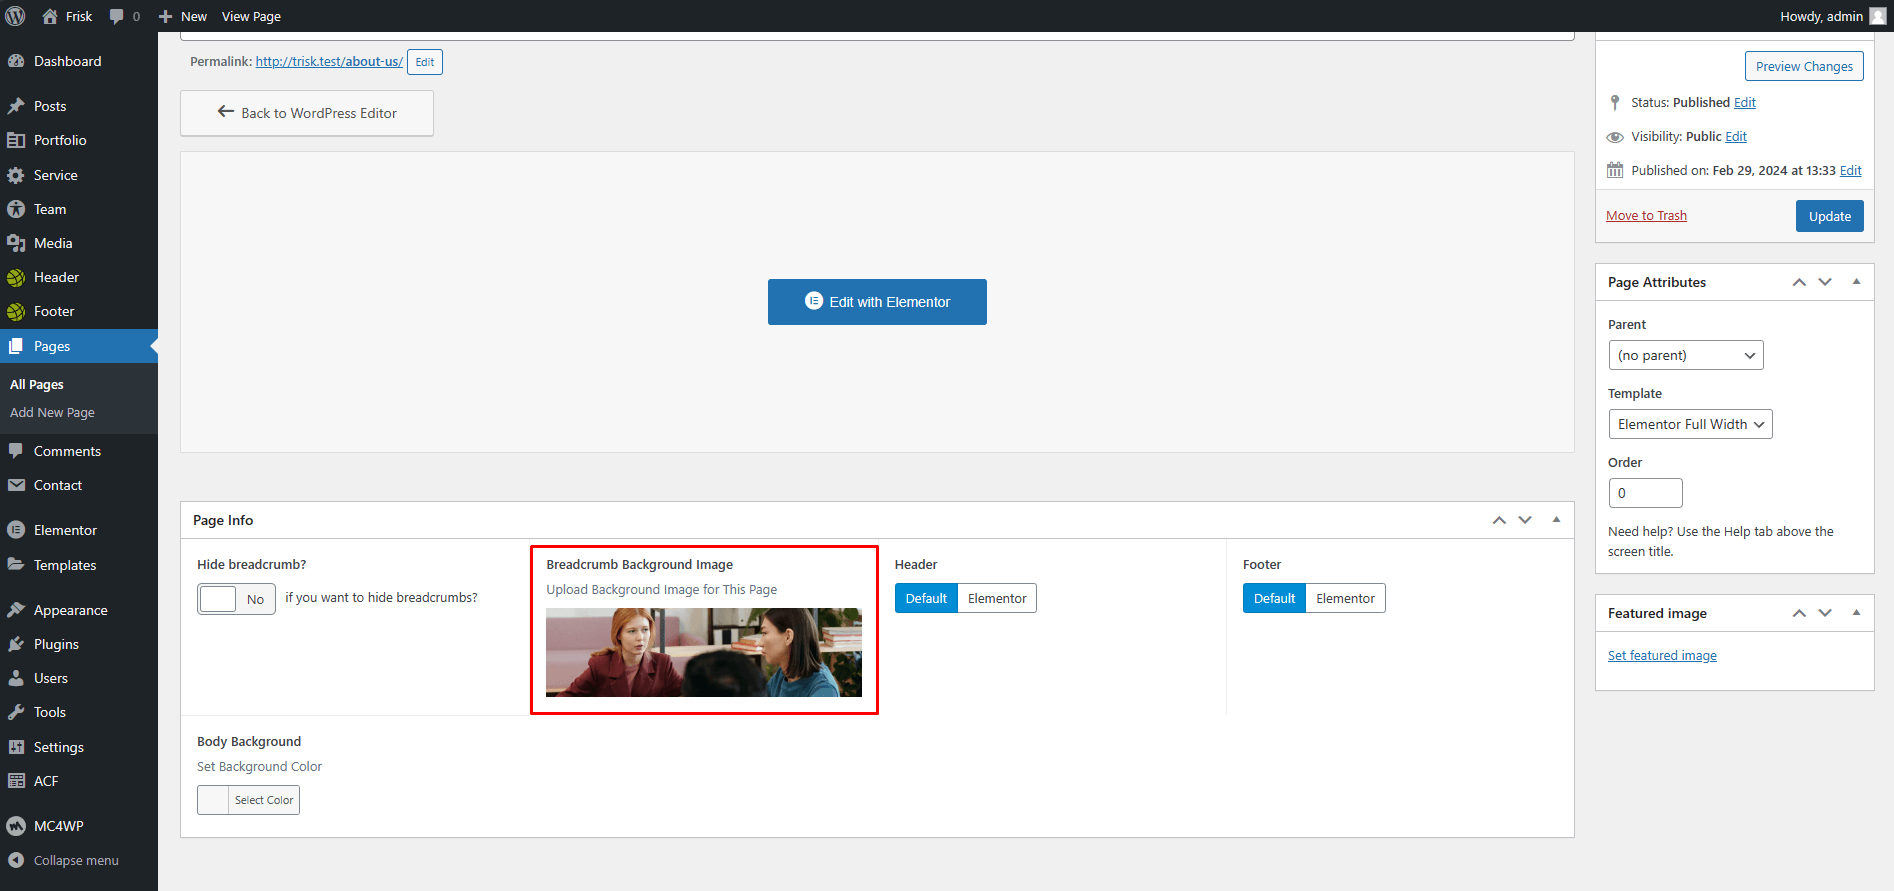This screenshot has height=891, width=1894.
Task: Select Elementor option for Header
Action: point(996,598)
